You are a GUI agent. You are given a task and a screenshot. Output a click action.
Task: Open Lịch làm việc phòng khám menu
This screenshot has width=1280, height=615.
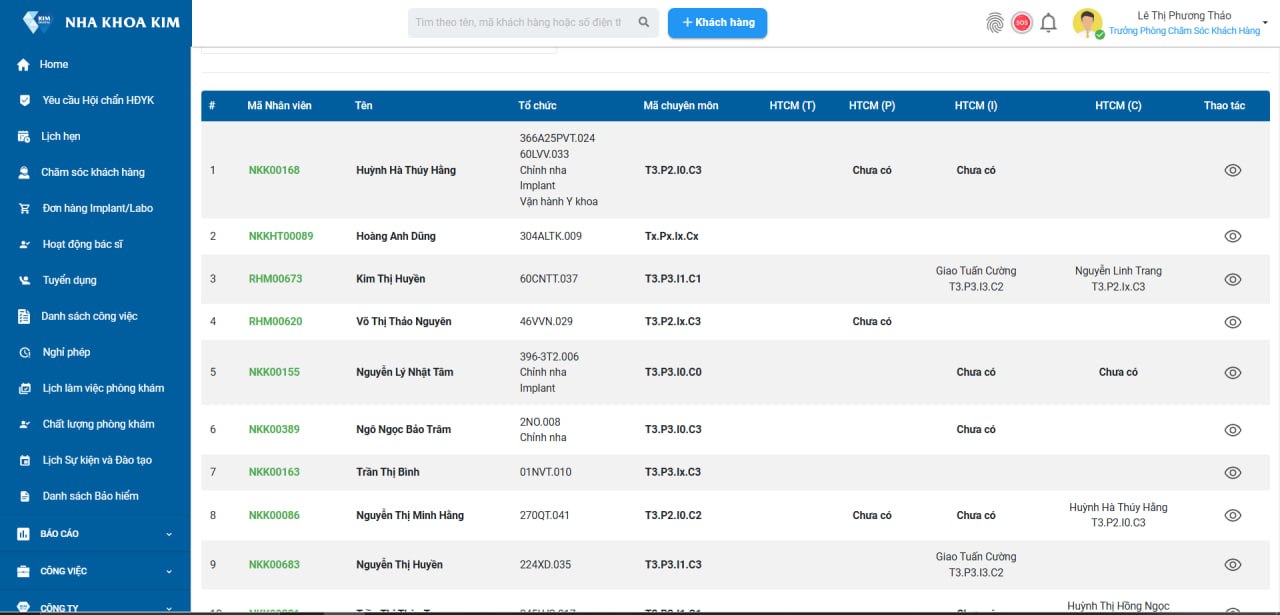point(103,388)
